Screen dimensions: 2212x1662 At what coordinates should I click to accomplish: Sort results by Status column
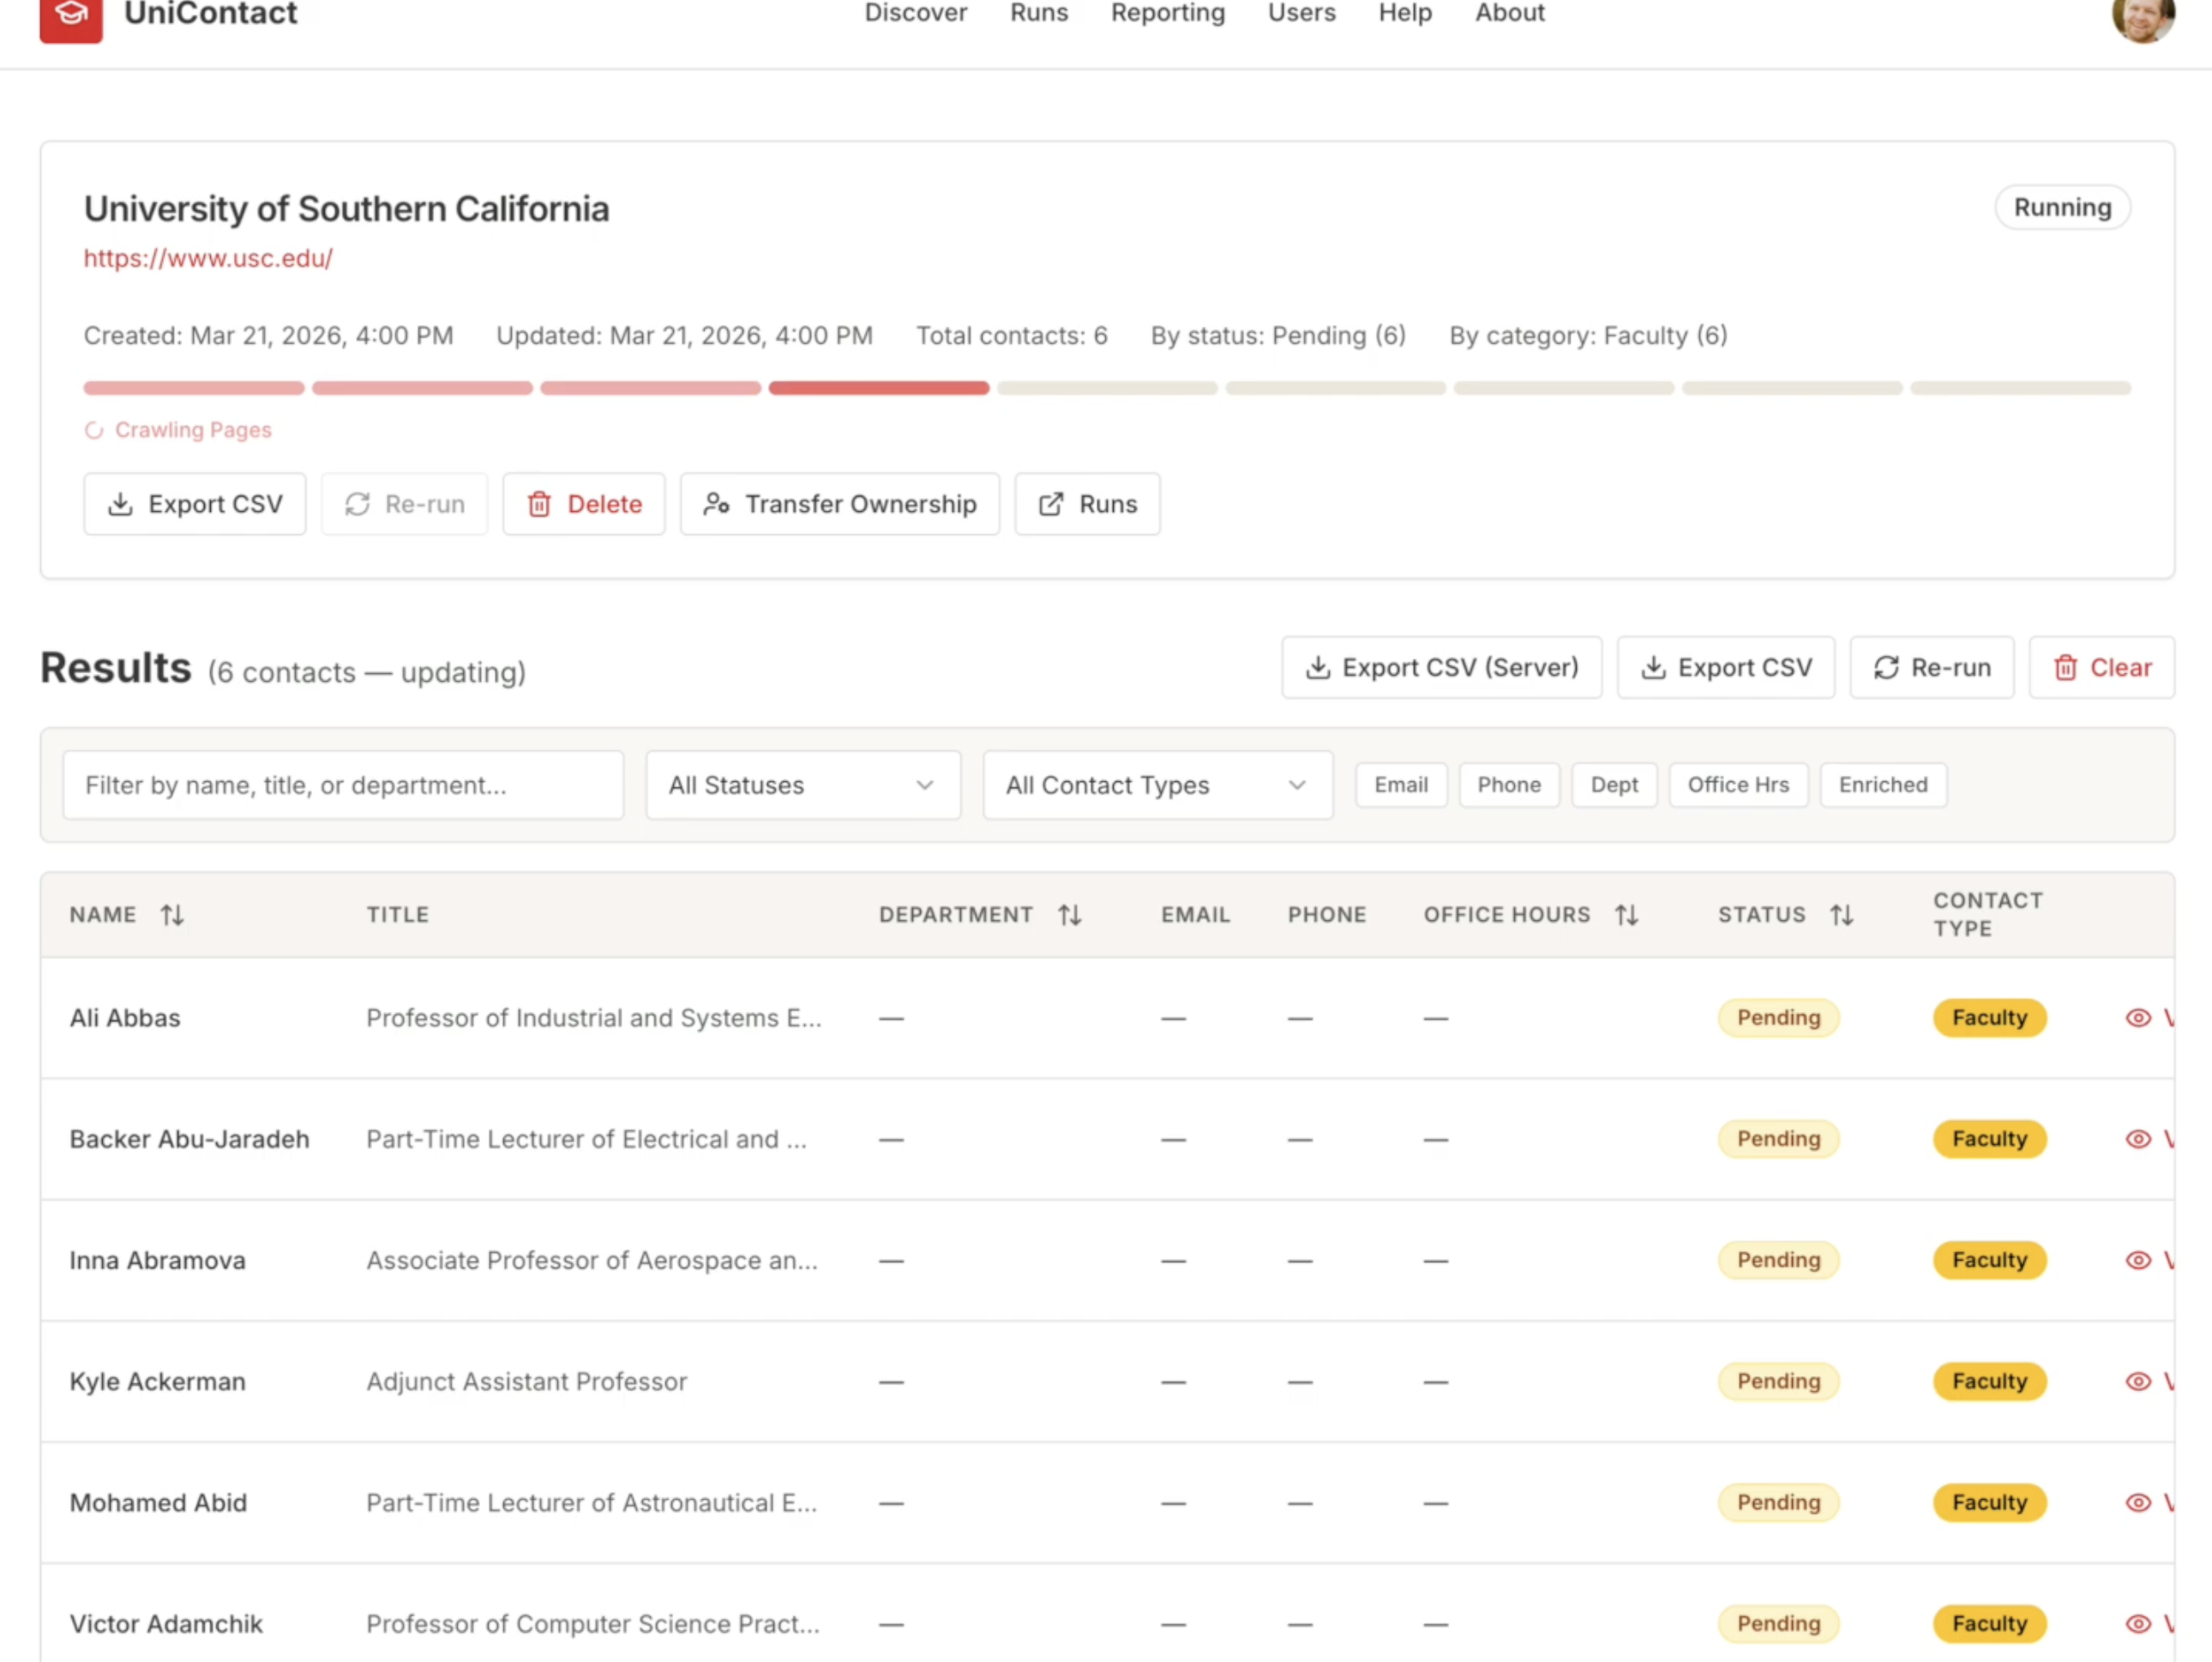coord(1842,915)
